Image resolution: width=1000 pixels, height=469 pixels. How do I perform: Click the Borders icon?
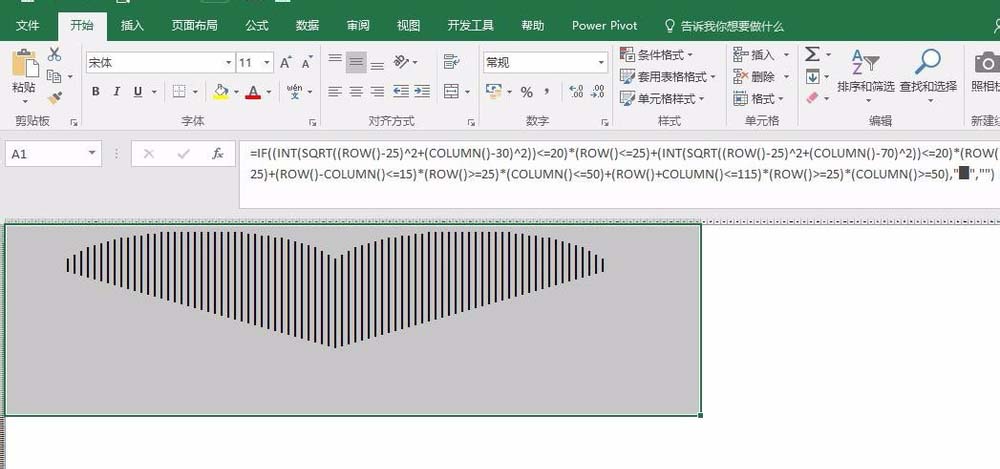[x=179, y=92]
